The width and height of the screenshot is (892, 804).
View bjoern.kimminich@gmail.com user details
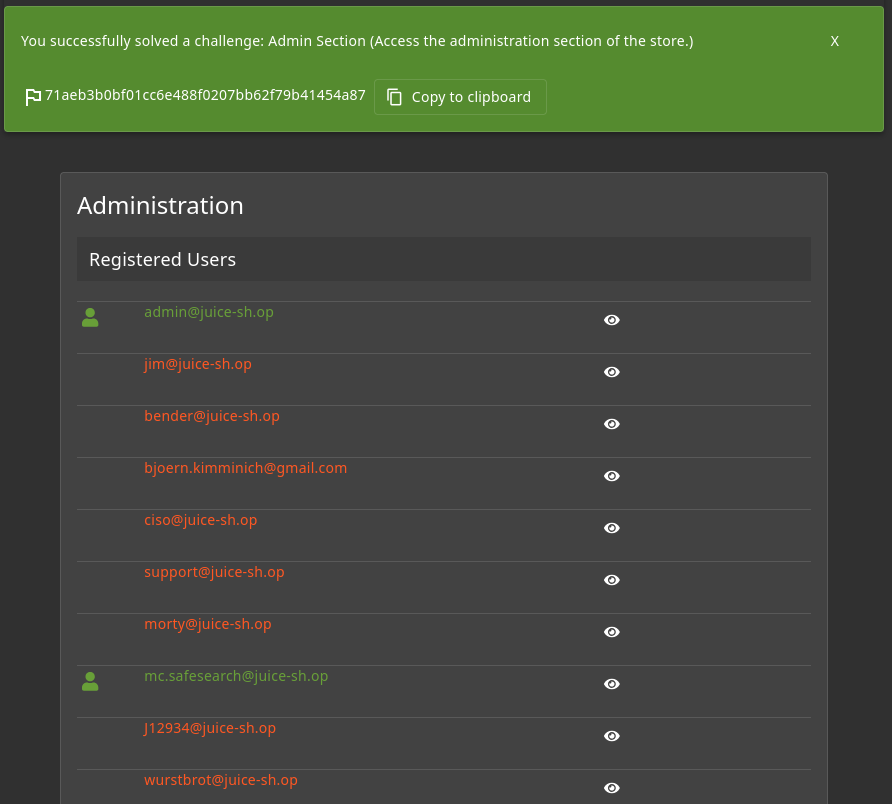[612, 476]
